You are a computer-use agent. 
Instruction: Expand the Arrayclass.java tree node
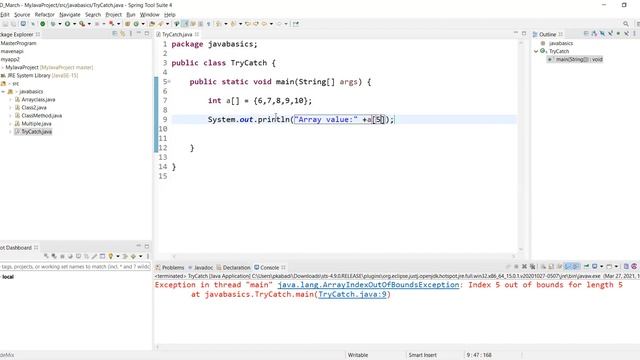click(11, 100)
